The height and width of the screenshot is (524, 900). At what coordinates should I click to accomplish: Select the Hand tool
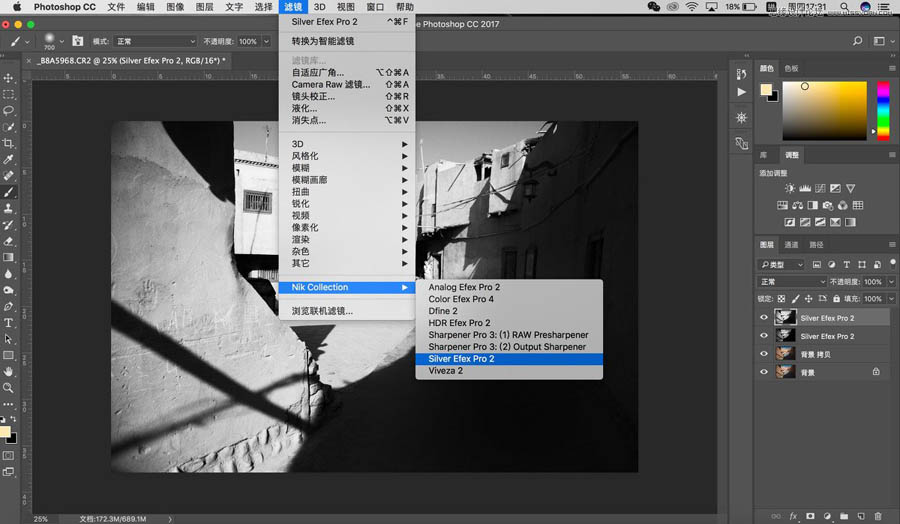[8, 372]
